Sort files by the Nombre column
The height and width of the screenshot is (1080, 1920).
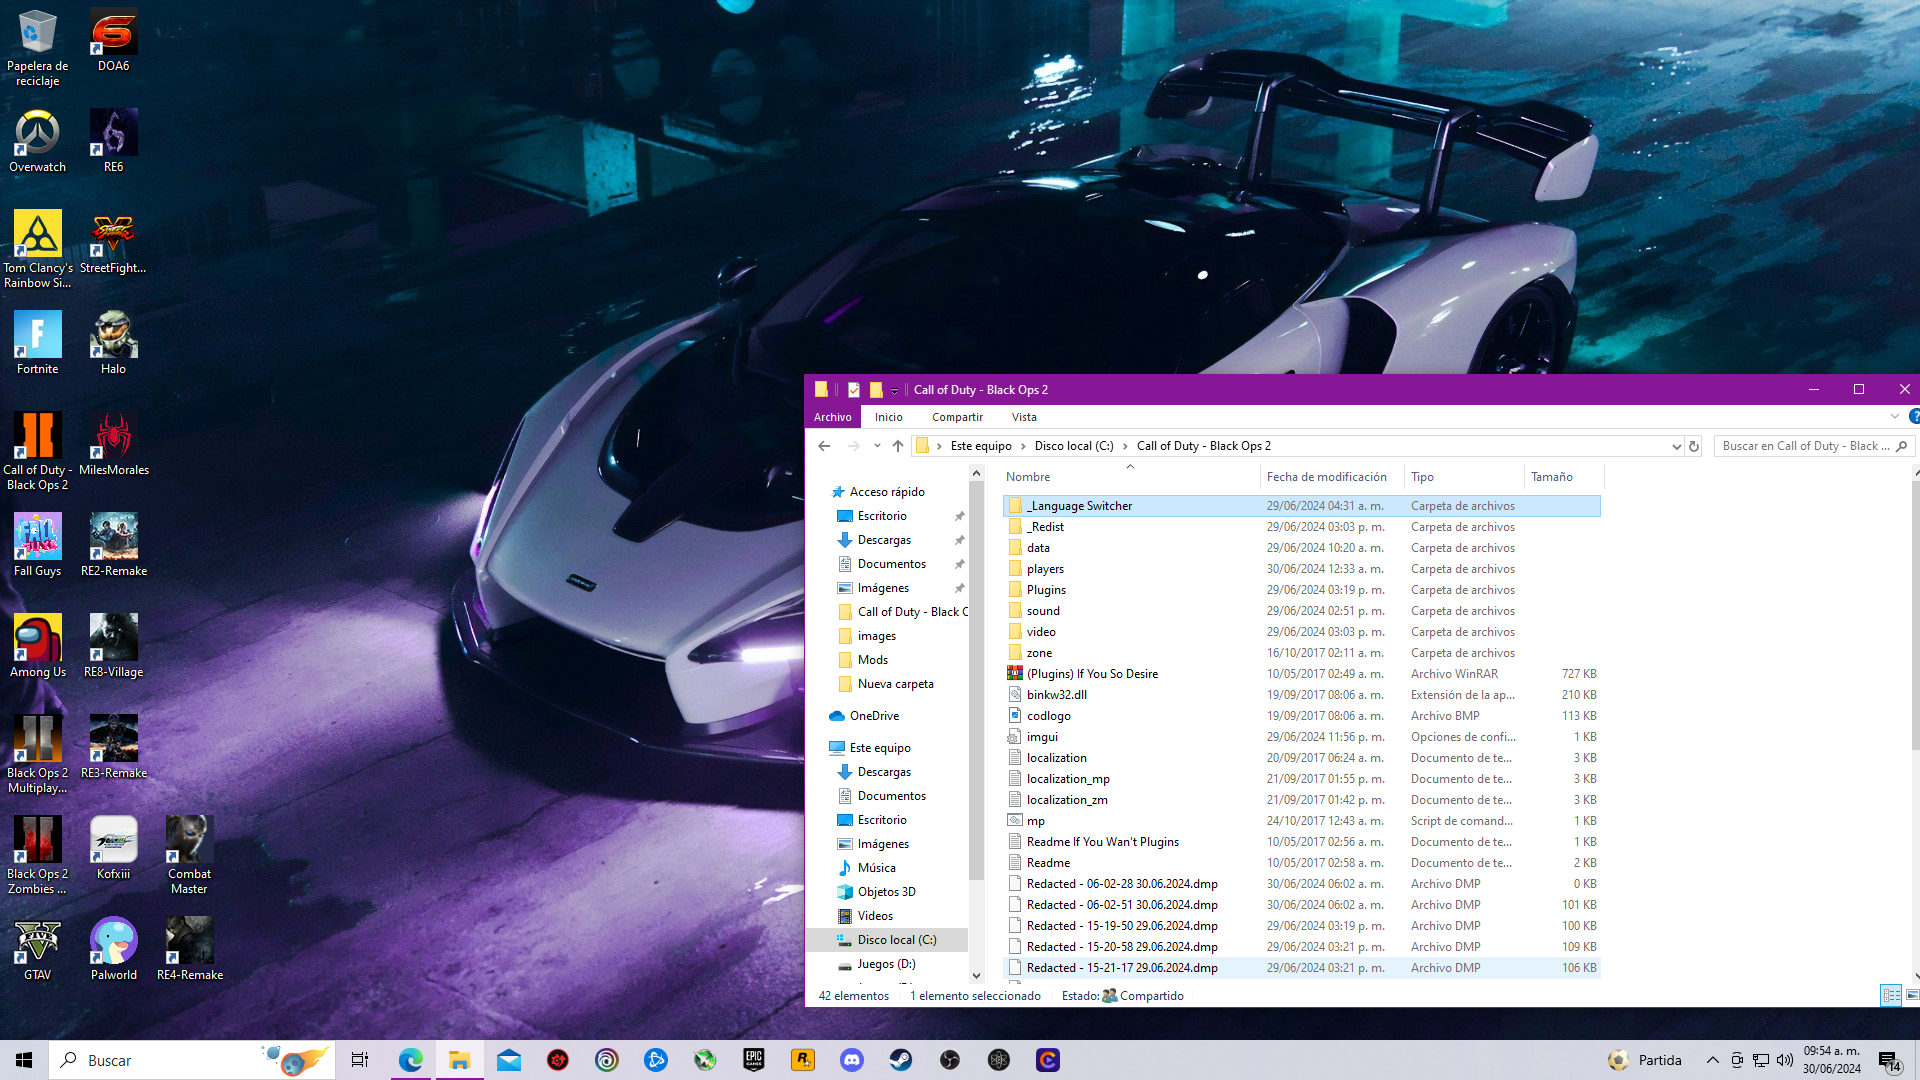click(x=1131, y=477)
